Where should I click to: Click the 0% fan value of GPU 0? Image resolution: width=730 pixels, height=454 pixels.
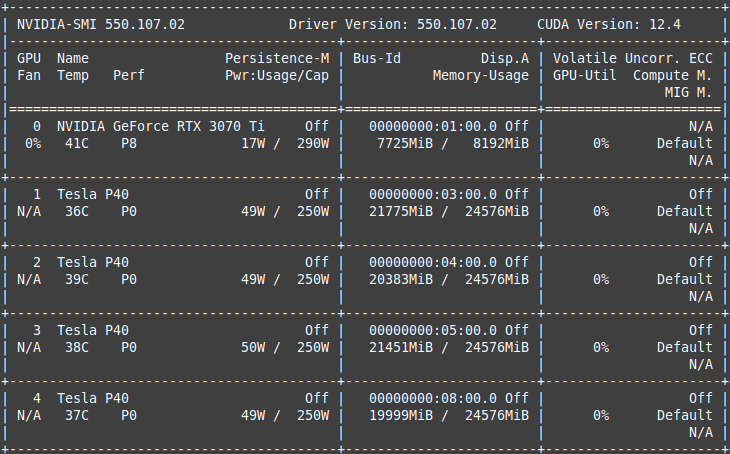33,143
